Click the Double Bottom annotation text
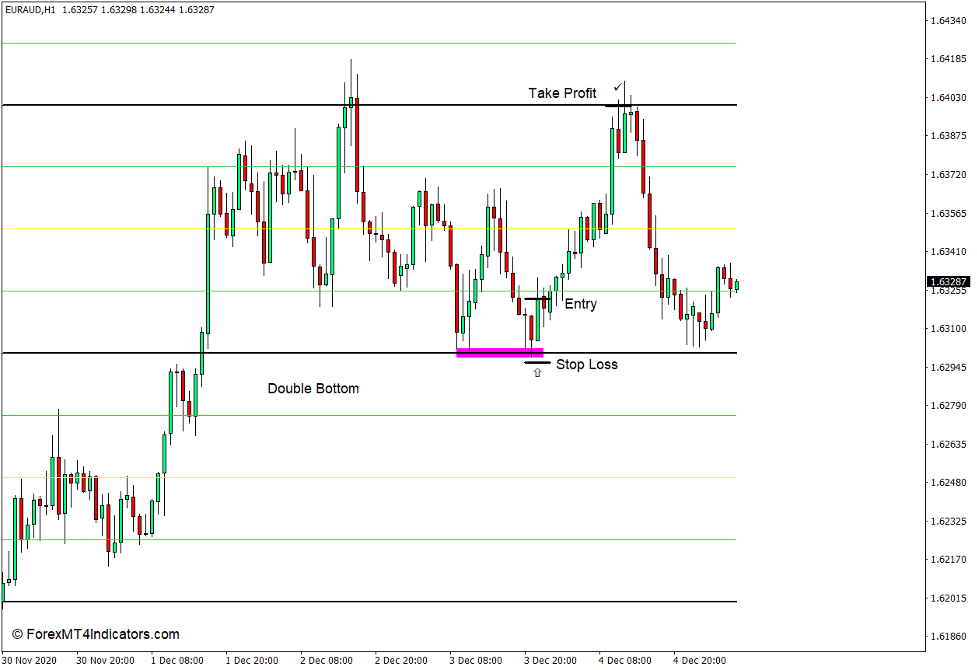The image size is (977, 670). click(312, 388)
